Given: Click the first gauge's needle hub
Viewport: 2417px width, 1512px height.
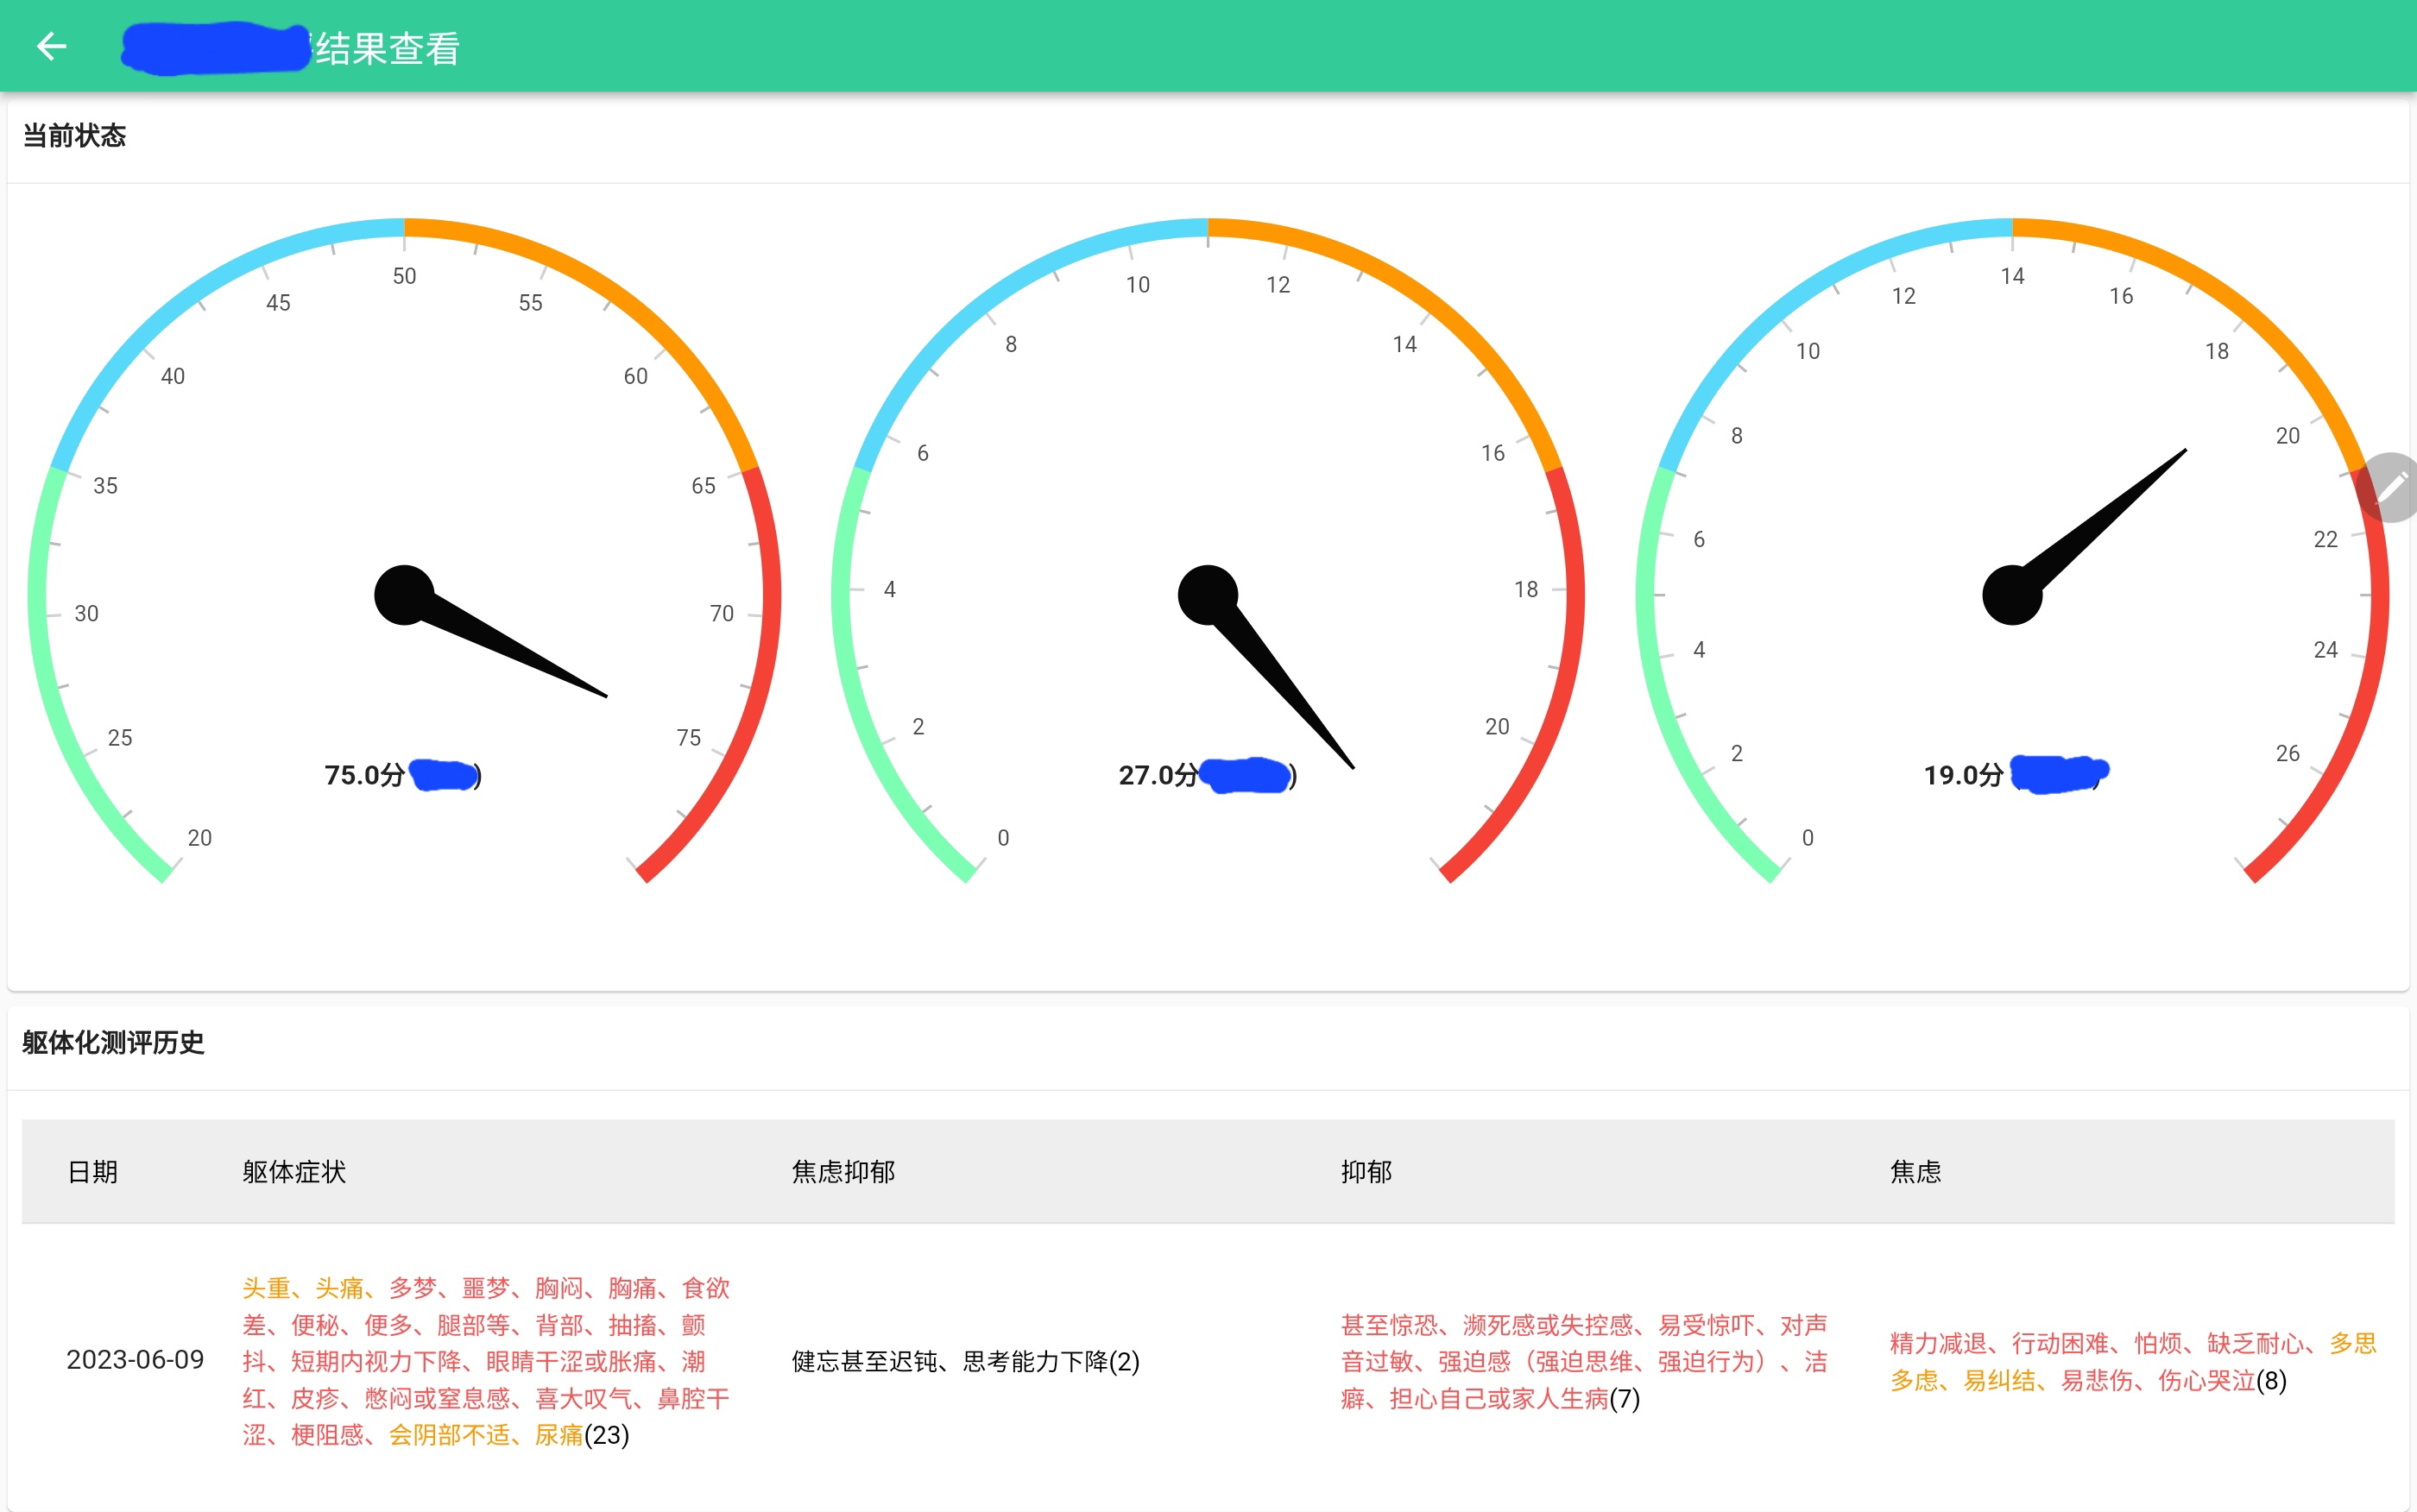Looking at the screenshot, I should (404, 595).
